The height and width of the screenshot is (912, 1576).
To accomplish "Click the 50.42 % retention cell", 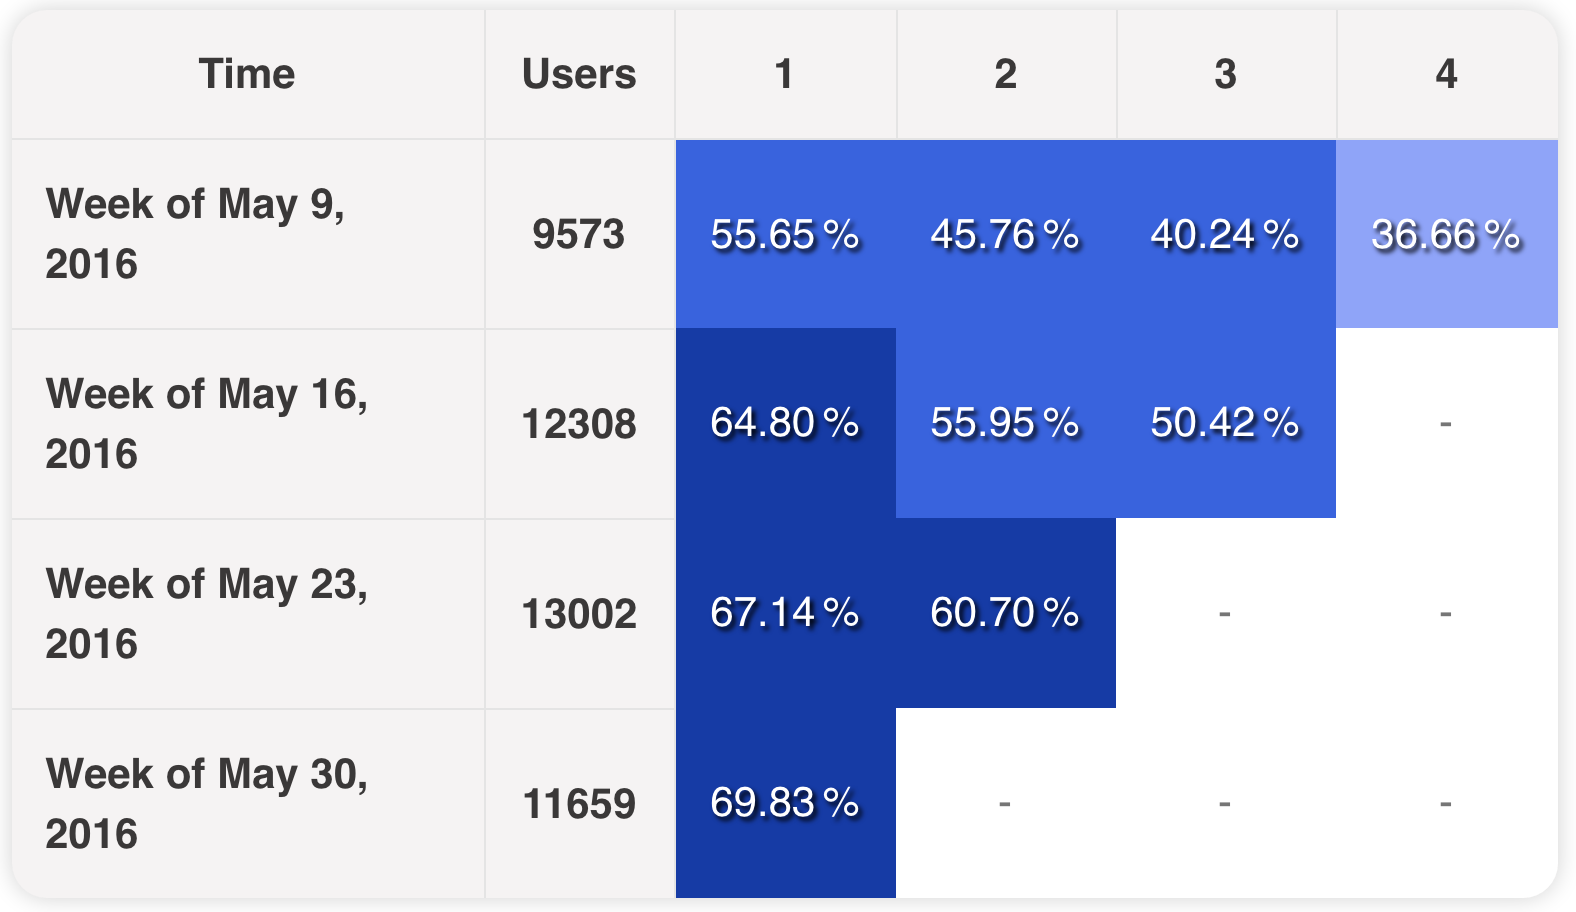I will point(1226,424).
